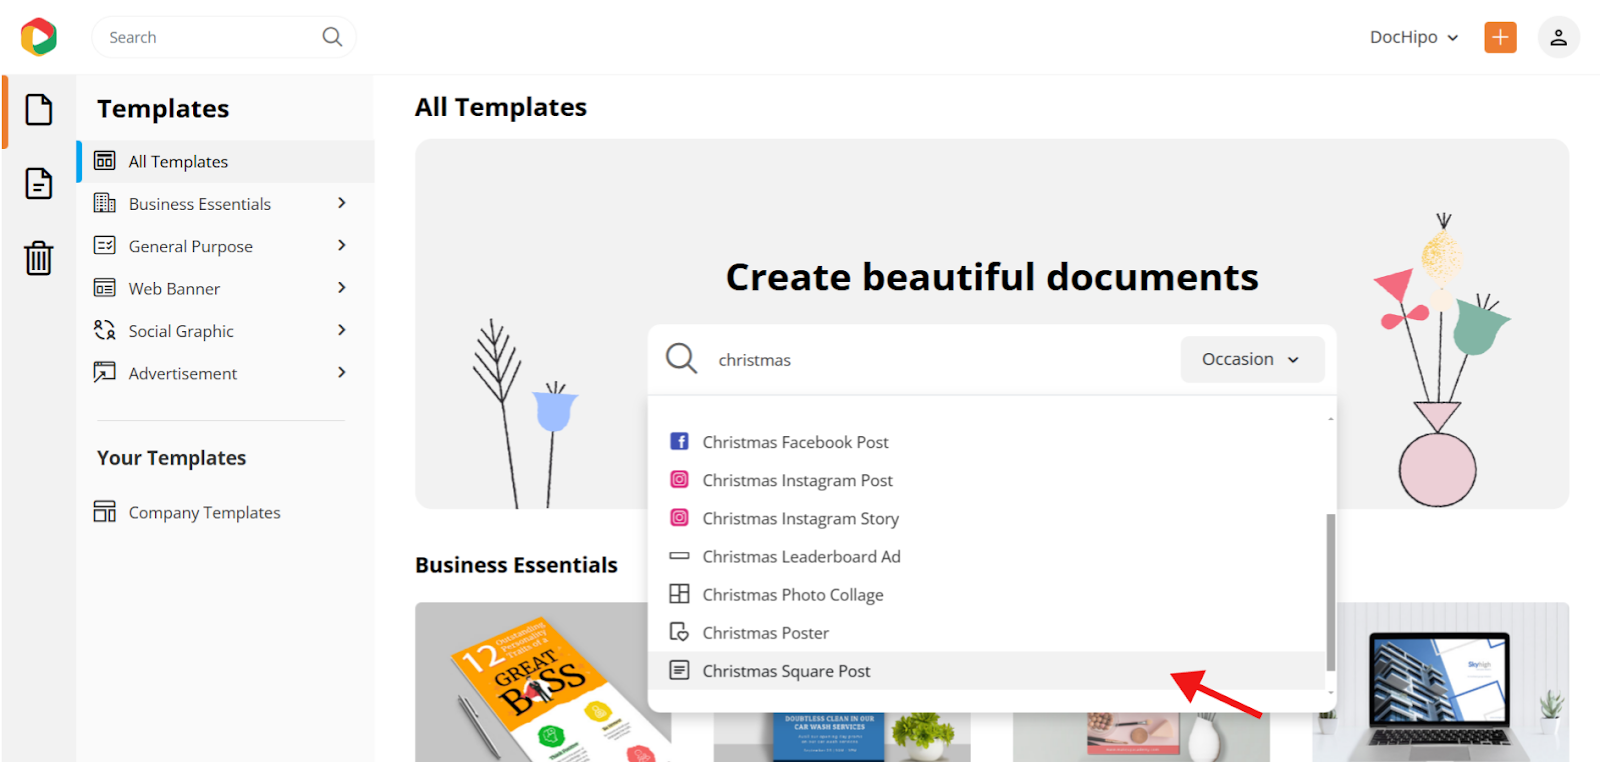
Task: Click the Business Essentials building icon
Action: [105, 203]
